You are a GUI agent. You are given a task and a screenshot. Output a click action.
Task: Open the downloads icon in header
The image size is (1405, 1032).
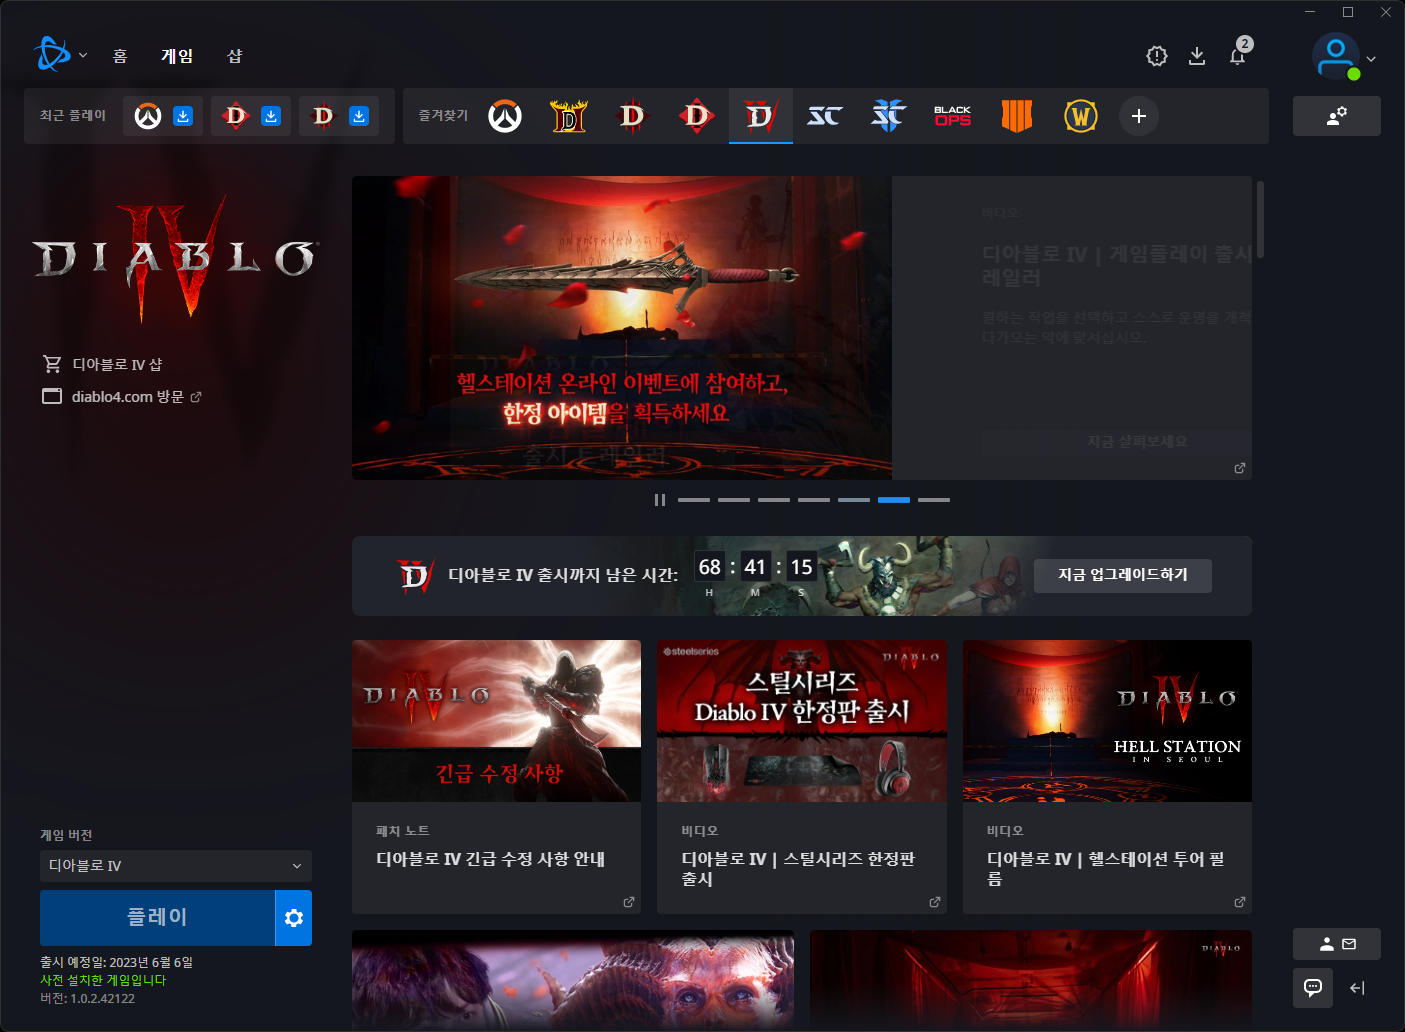point(1197,56)
